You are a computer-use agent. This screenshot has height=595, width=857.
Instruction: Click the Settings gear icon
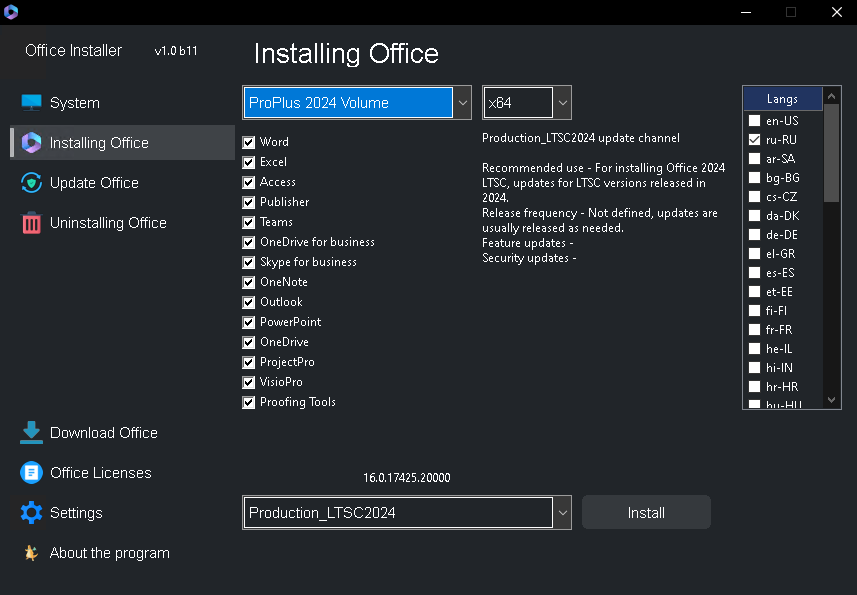pos(31,512)
